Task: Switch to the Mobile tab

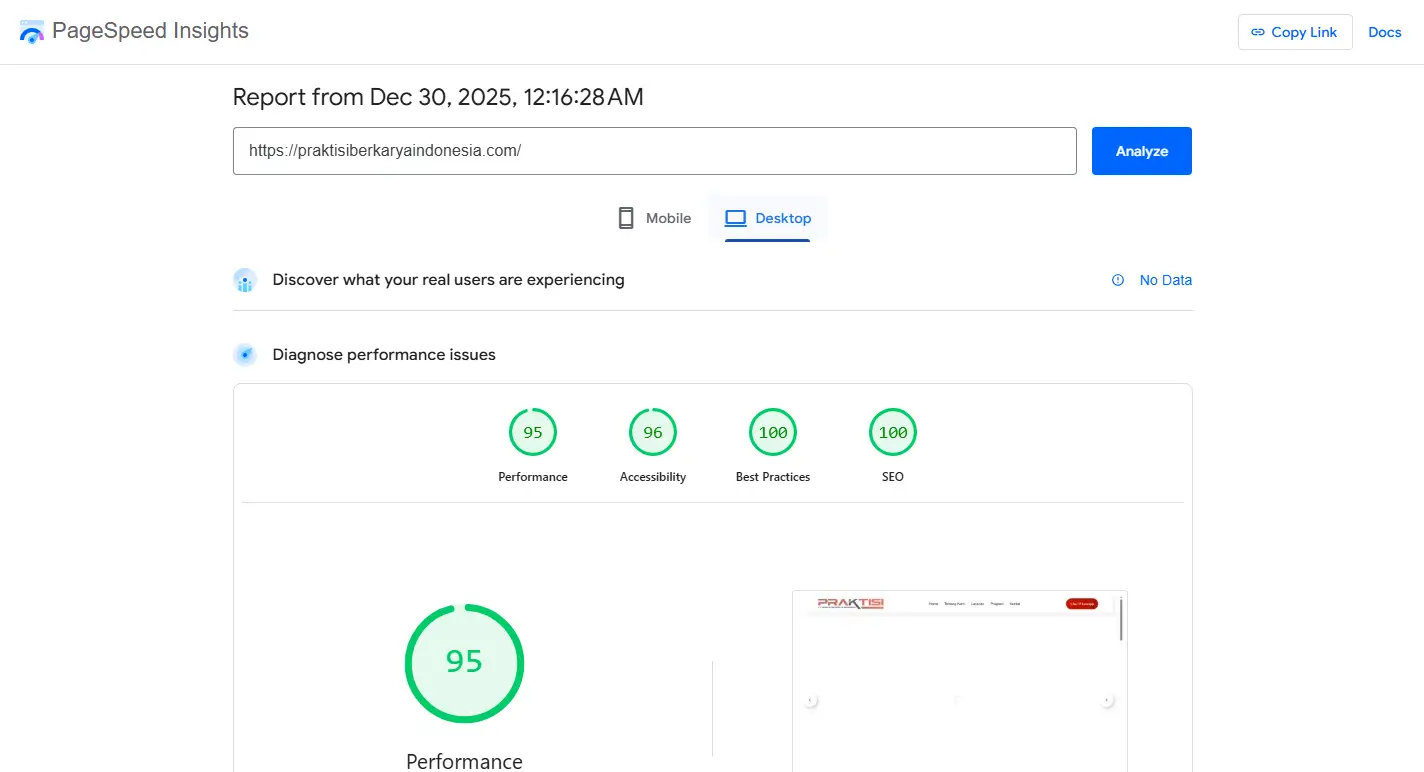Action: point(654,217)
